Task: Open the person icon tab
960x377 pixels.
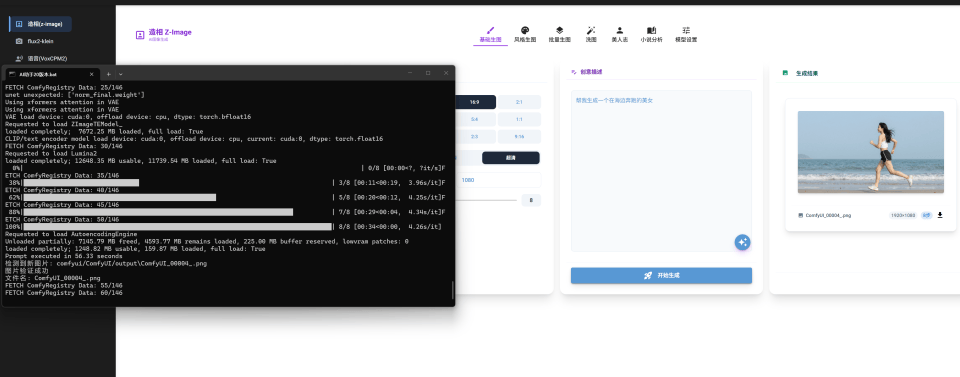Action: 620,34
